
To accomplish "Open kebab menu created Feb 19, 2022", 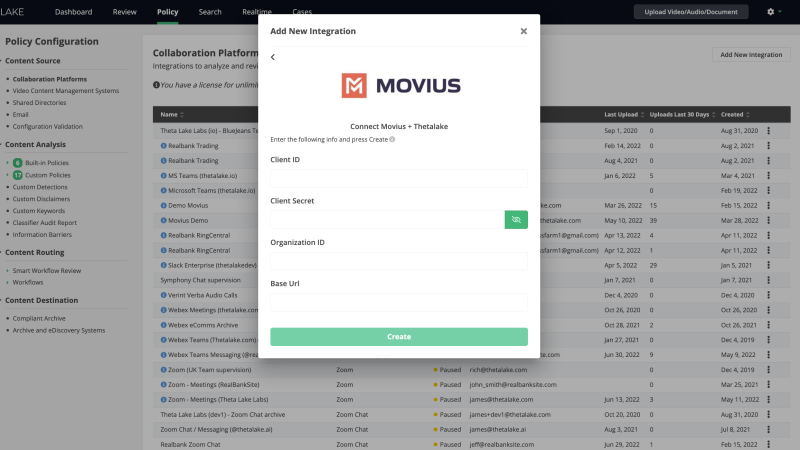I will 768,190.
